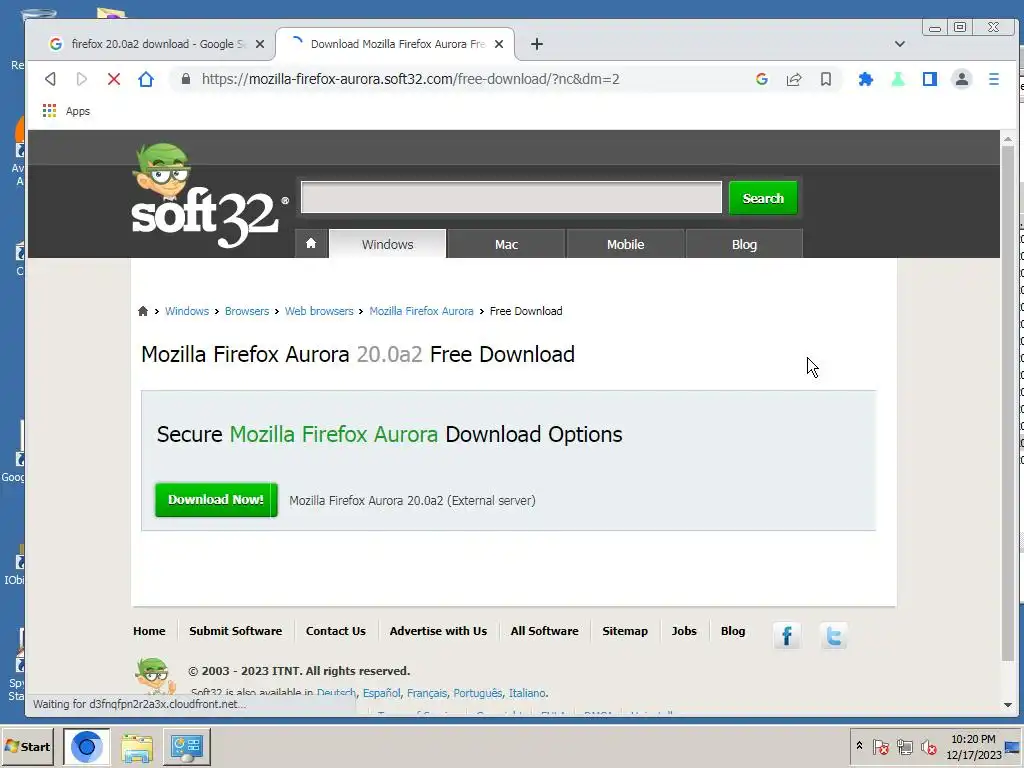
Task: Switch site language to Français
Action: pyautogui.click(x=427, y=693)
